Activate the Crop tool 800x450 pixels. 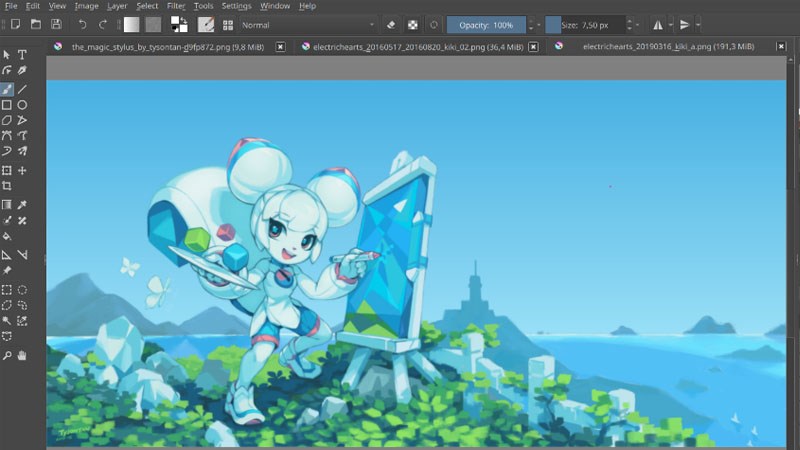click(7, 186)
